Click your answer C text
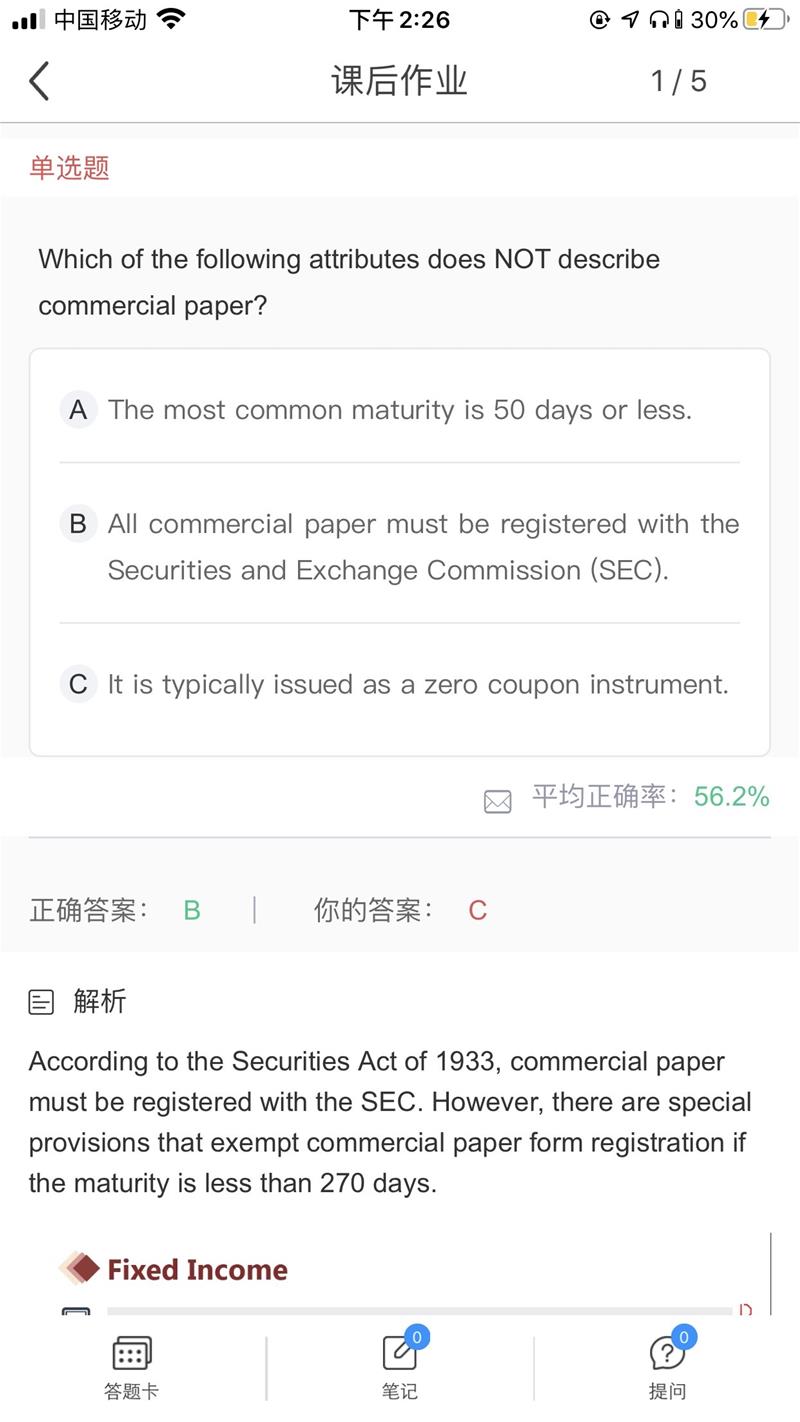This screenshot has height=1422, width=800. pos(477,910)
